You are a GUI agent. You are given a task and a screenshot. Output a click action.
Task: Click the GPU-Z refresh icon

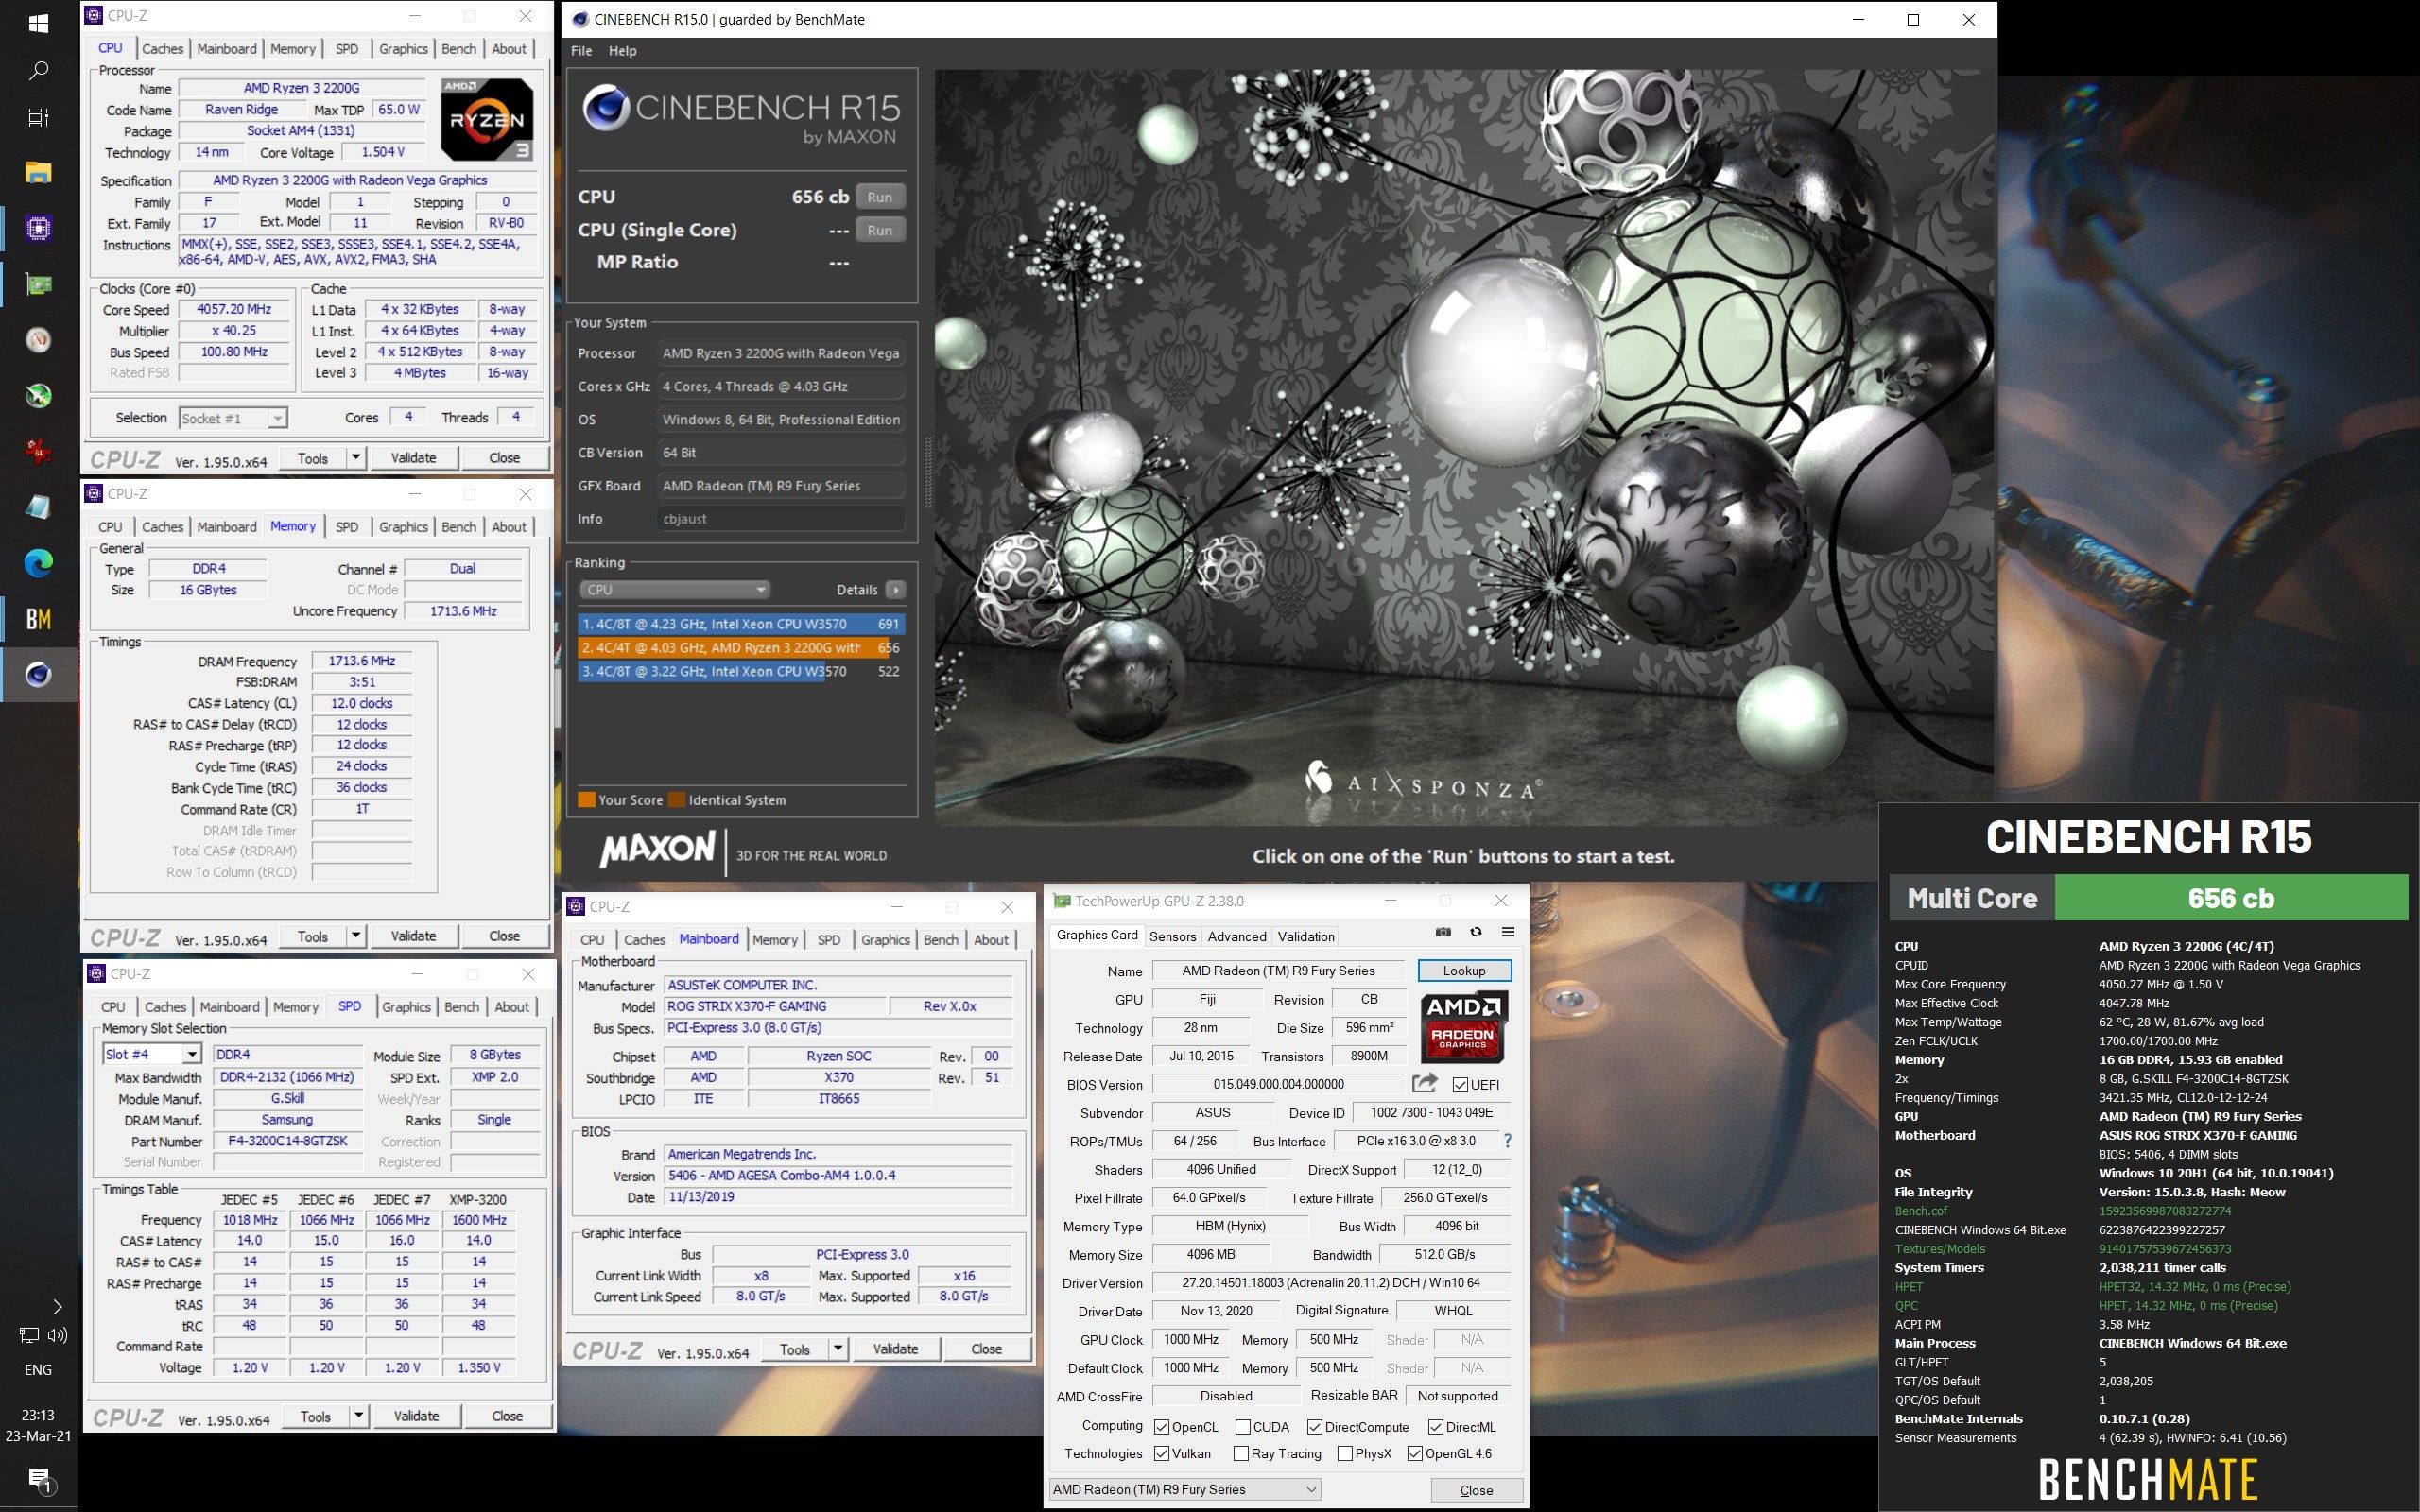point(1475,931)
